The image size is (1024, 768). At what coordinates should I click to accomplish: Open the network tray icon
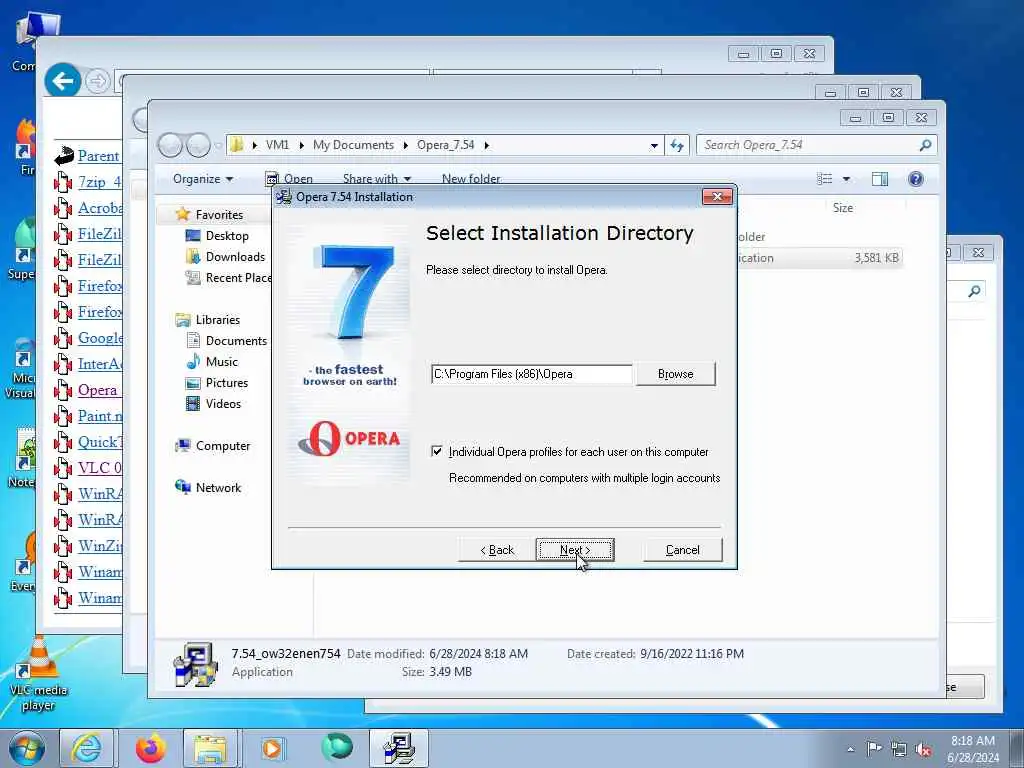pyautogui.click(x=899, y=750)
